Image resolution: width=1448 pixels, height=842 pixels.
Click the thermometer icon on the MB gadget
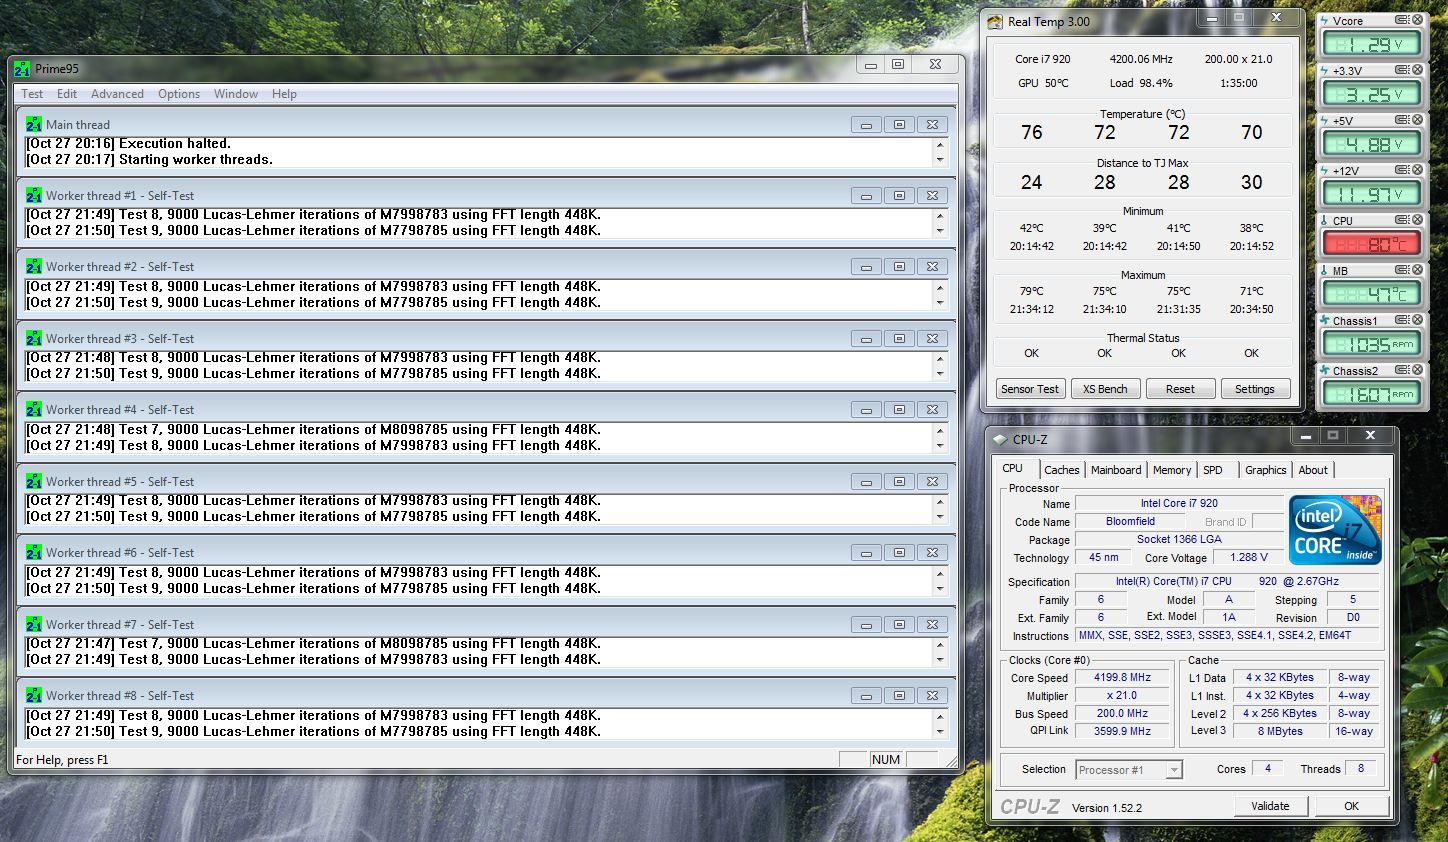[x=1325, y=270]
